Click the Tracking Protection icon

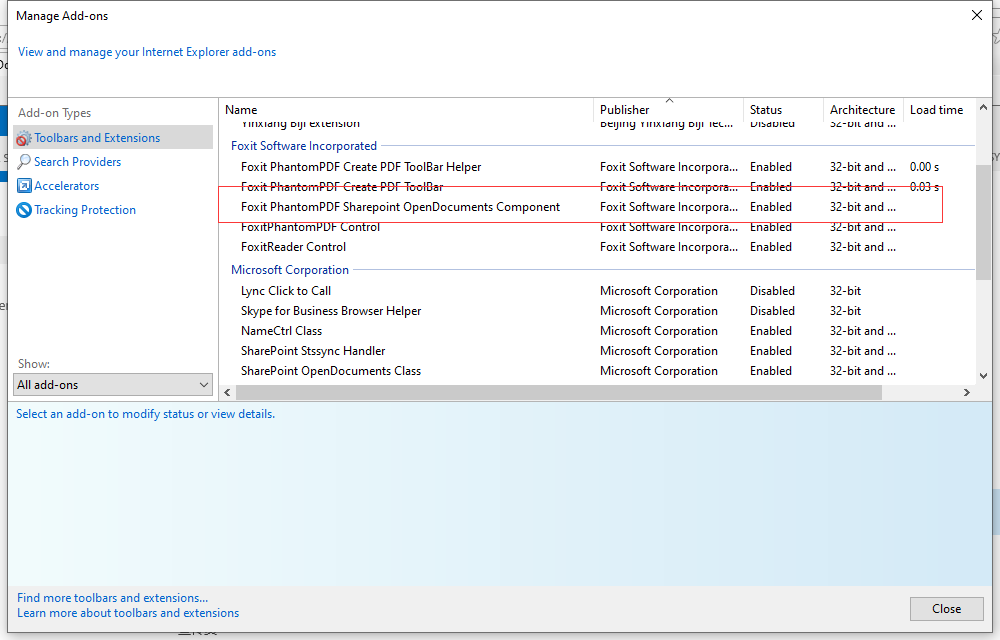tap(24, 210)
